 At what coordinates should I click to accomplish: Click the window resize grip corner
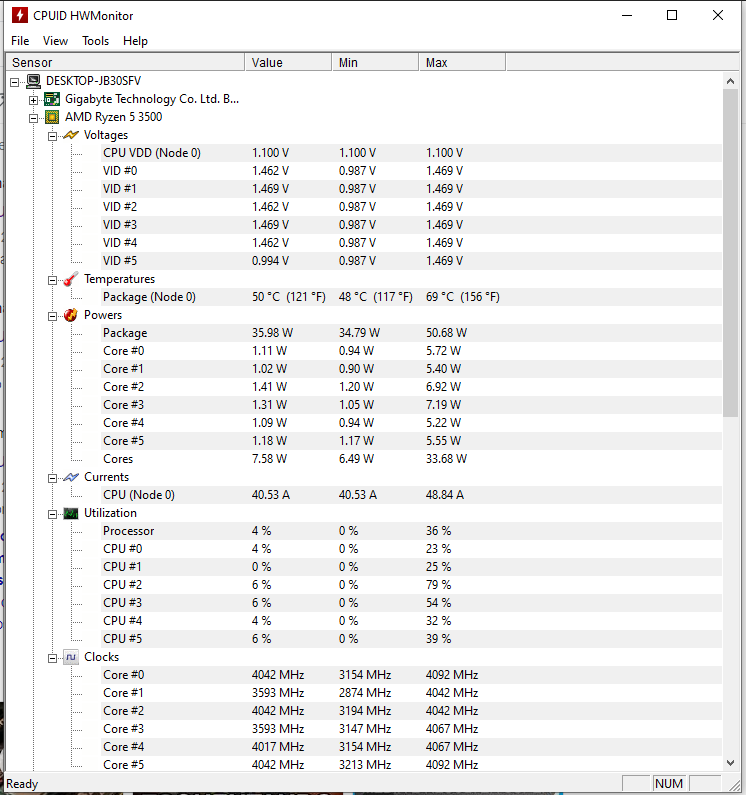[x=733, y=784]
